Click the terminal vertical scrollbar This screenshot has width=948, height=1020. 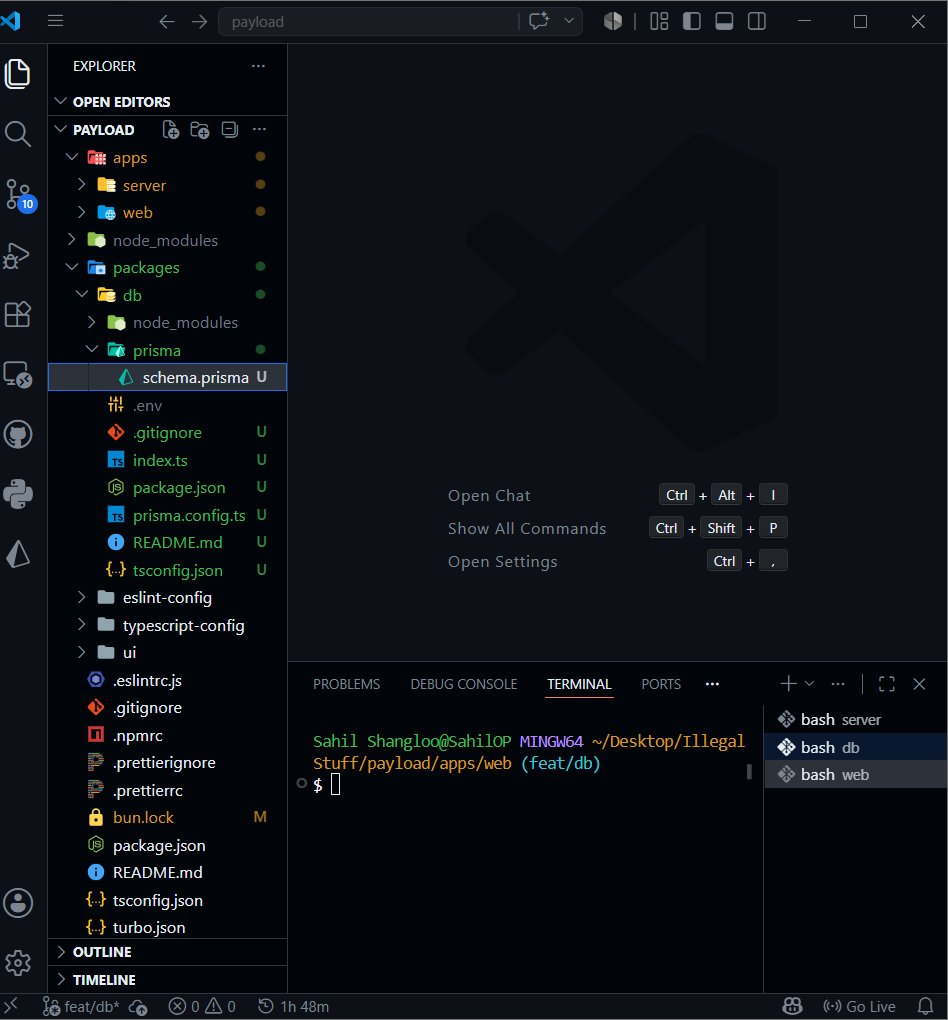[749, 772]
